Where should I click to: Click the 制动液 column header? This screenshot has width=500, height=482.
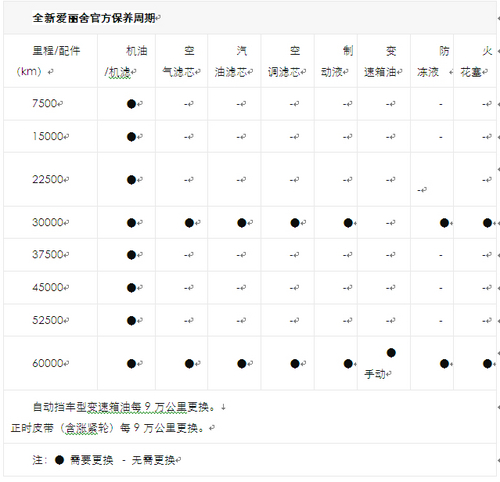[336, 61]
